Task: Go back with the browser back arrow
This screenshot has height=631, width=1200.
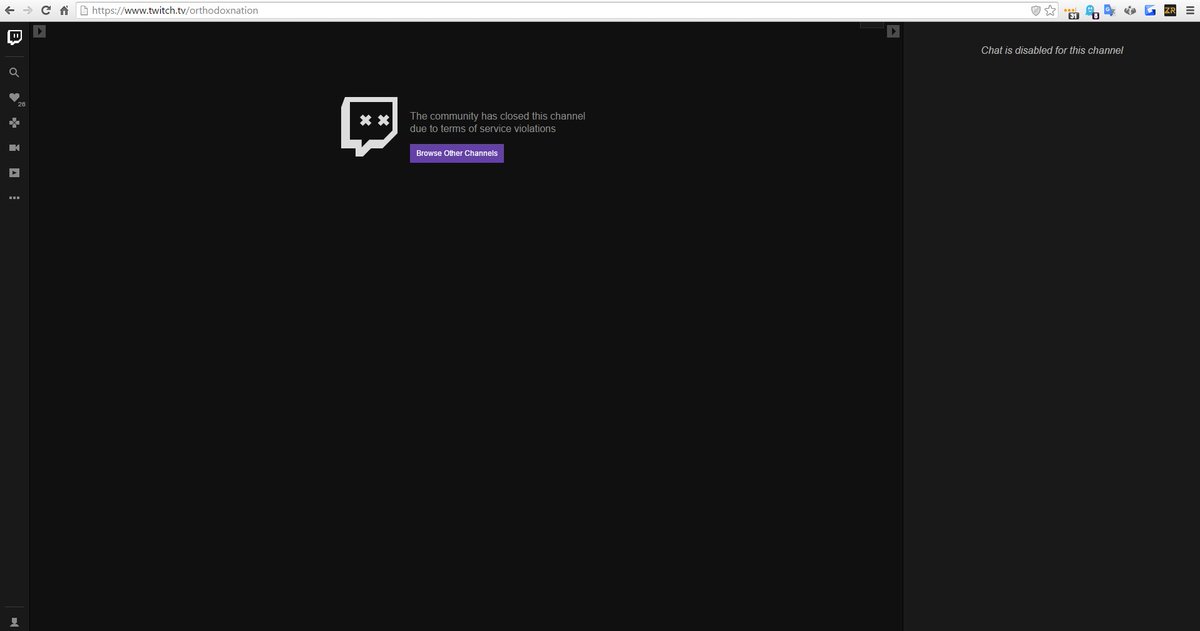Action: pos(10,10)
